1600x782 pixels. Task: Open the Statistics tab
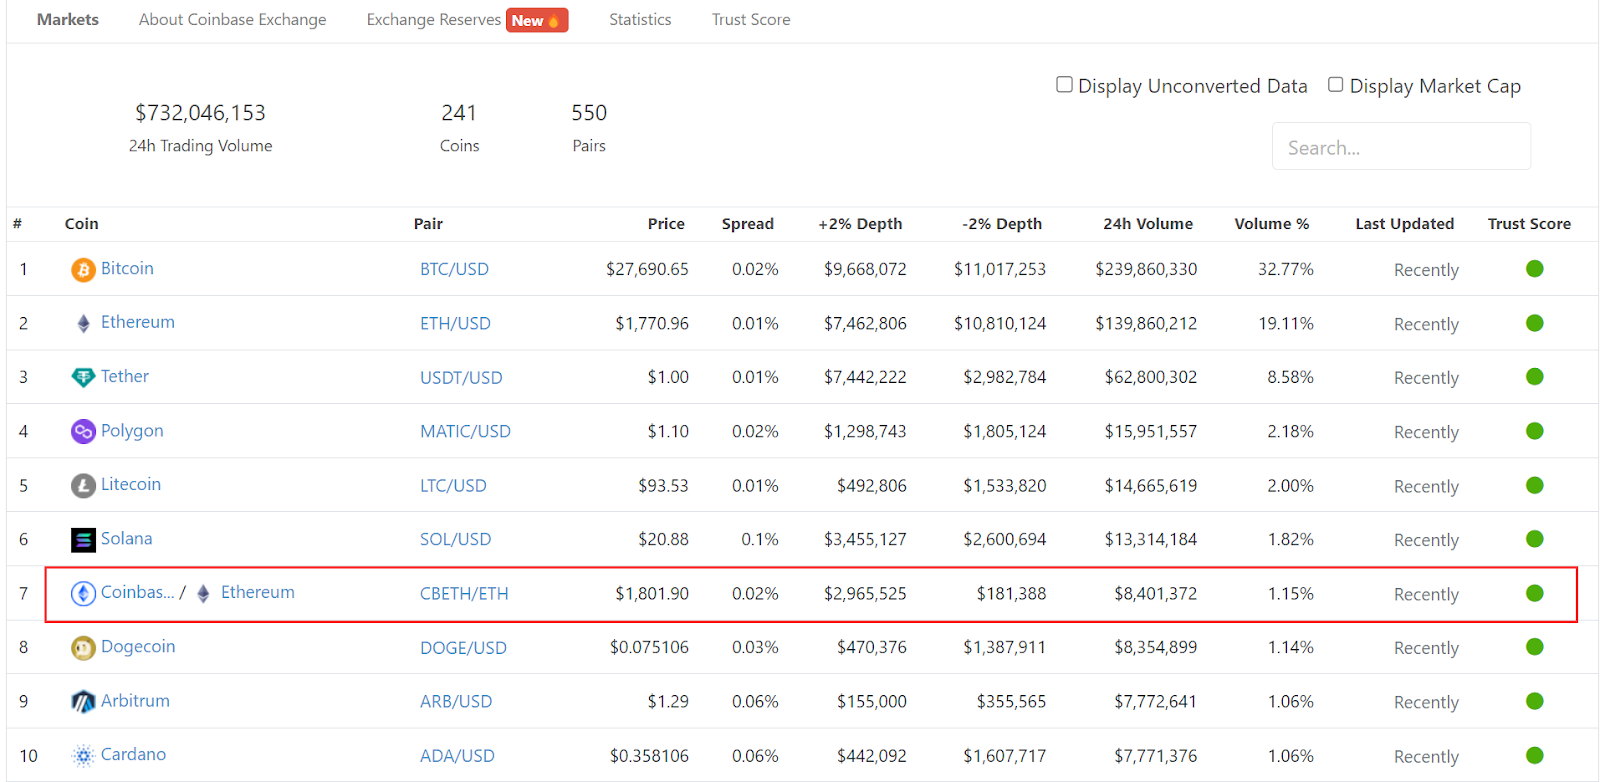[641, 20]
